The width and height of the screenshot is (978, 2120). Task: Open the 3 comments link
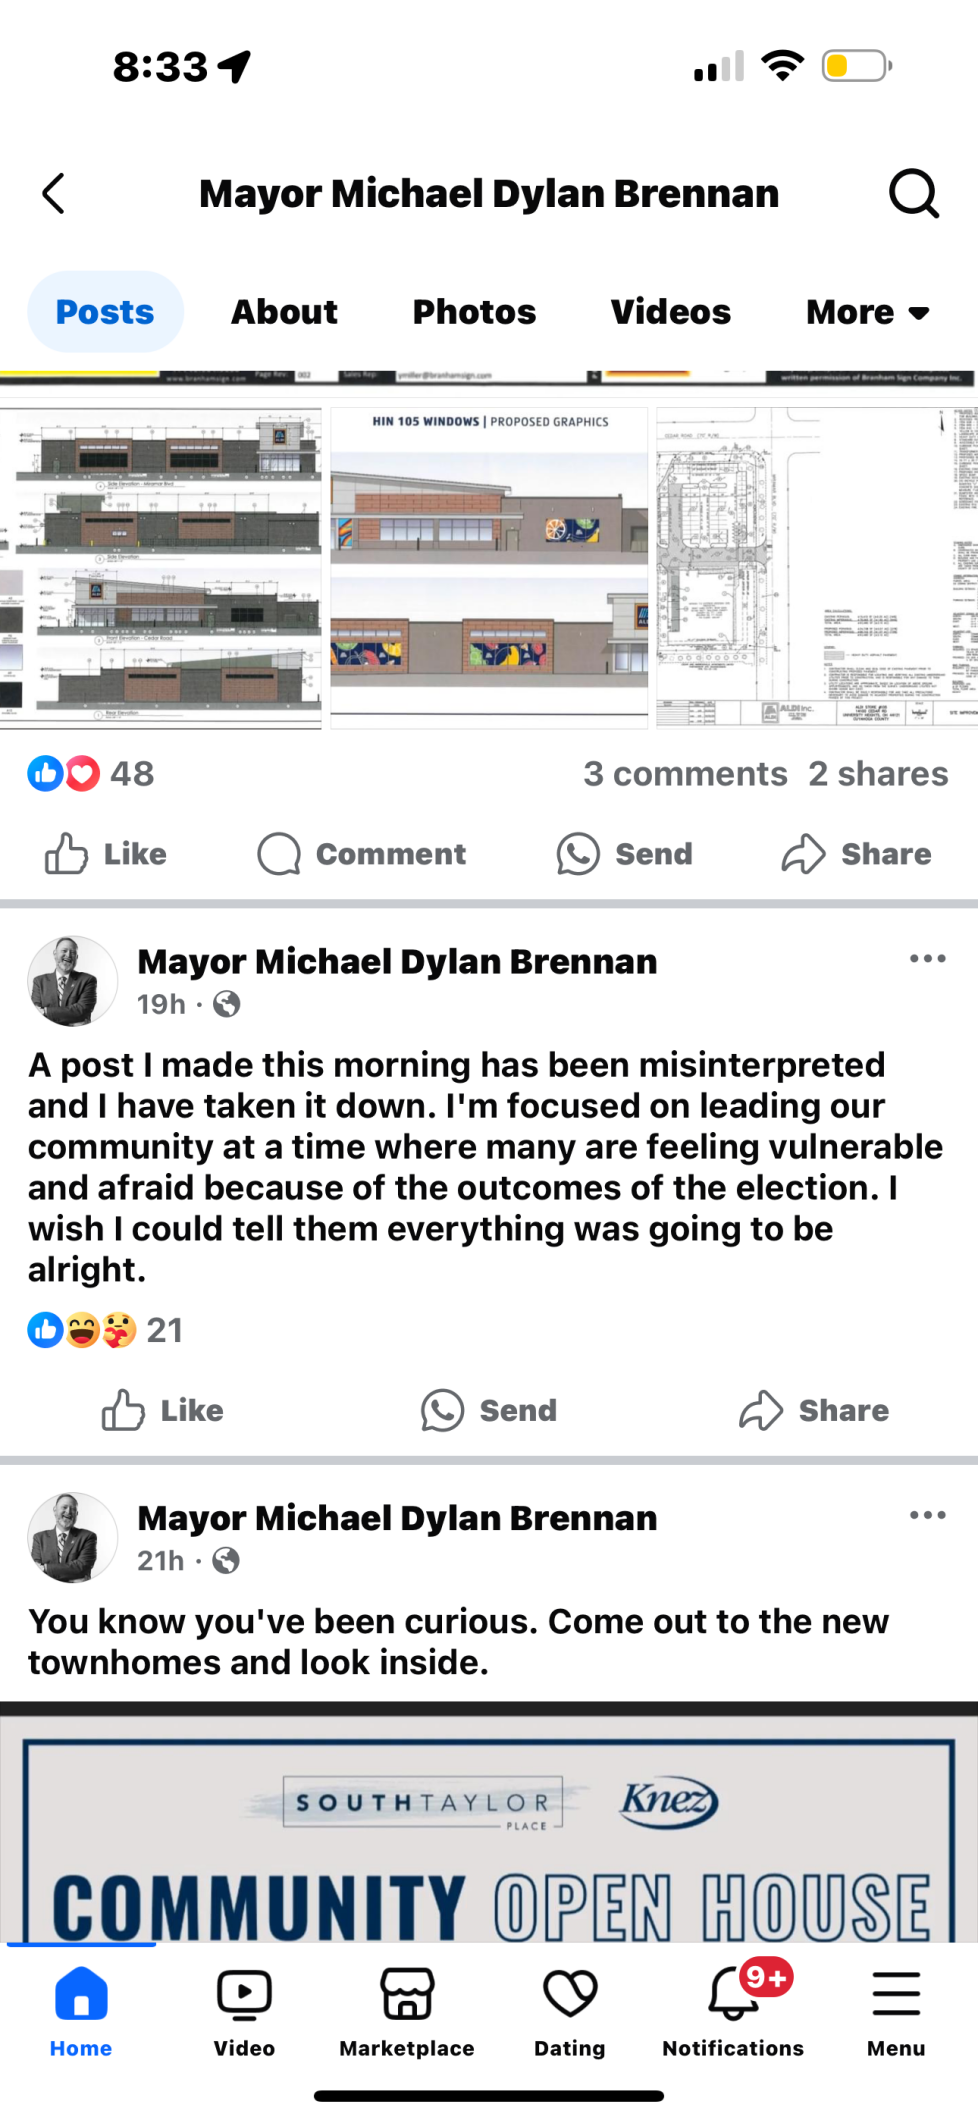click(685, 774)
